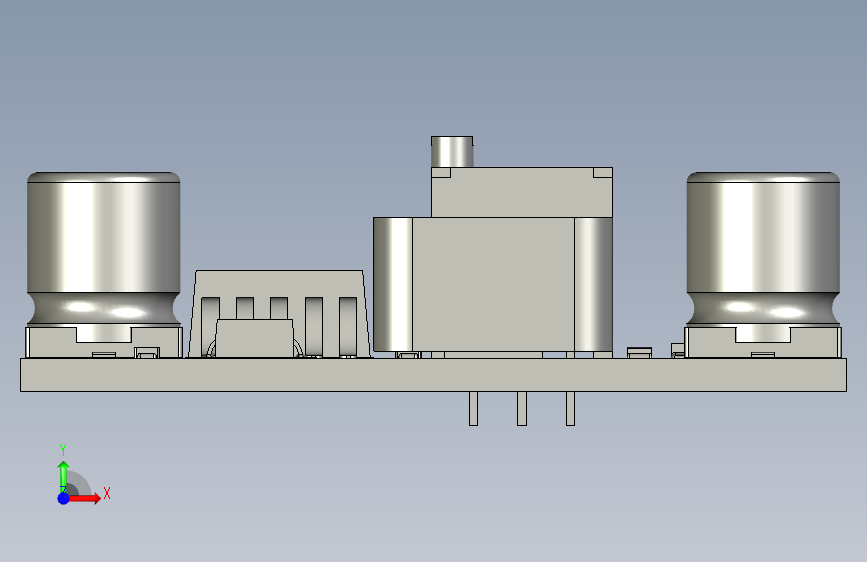Select the flat PCB board at the bottom
Image resolution: width=867 pixels, height=562 pixels.
(434, 375)
